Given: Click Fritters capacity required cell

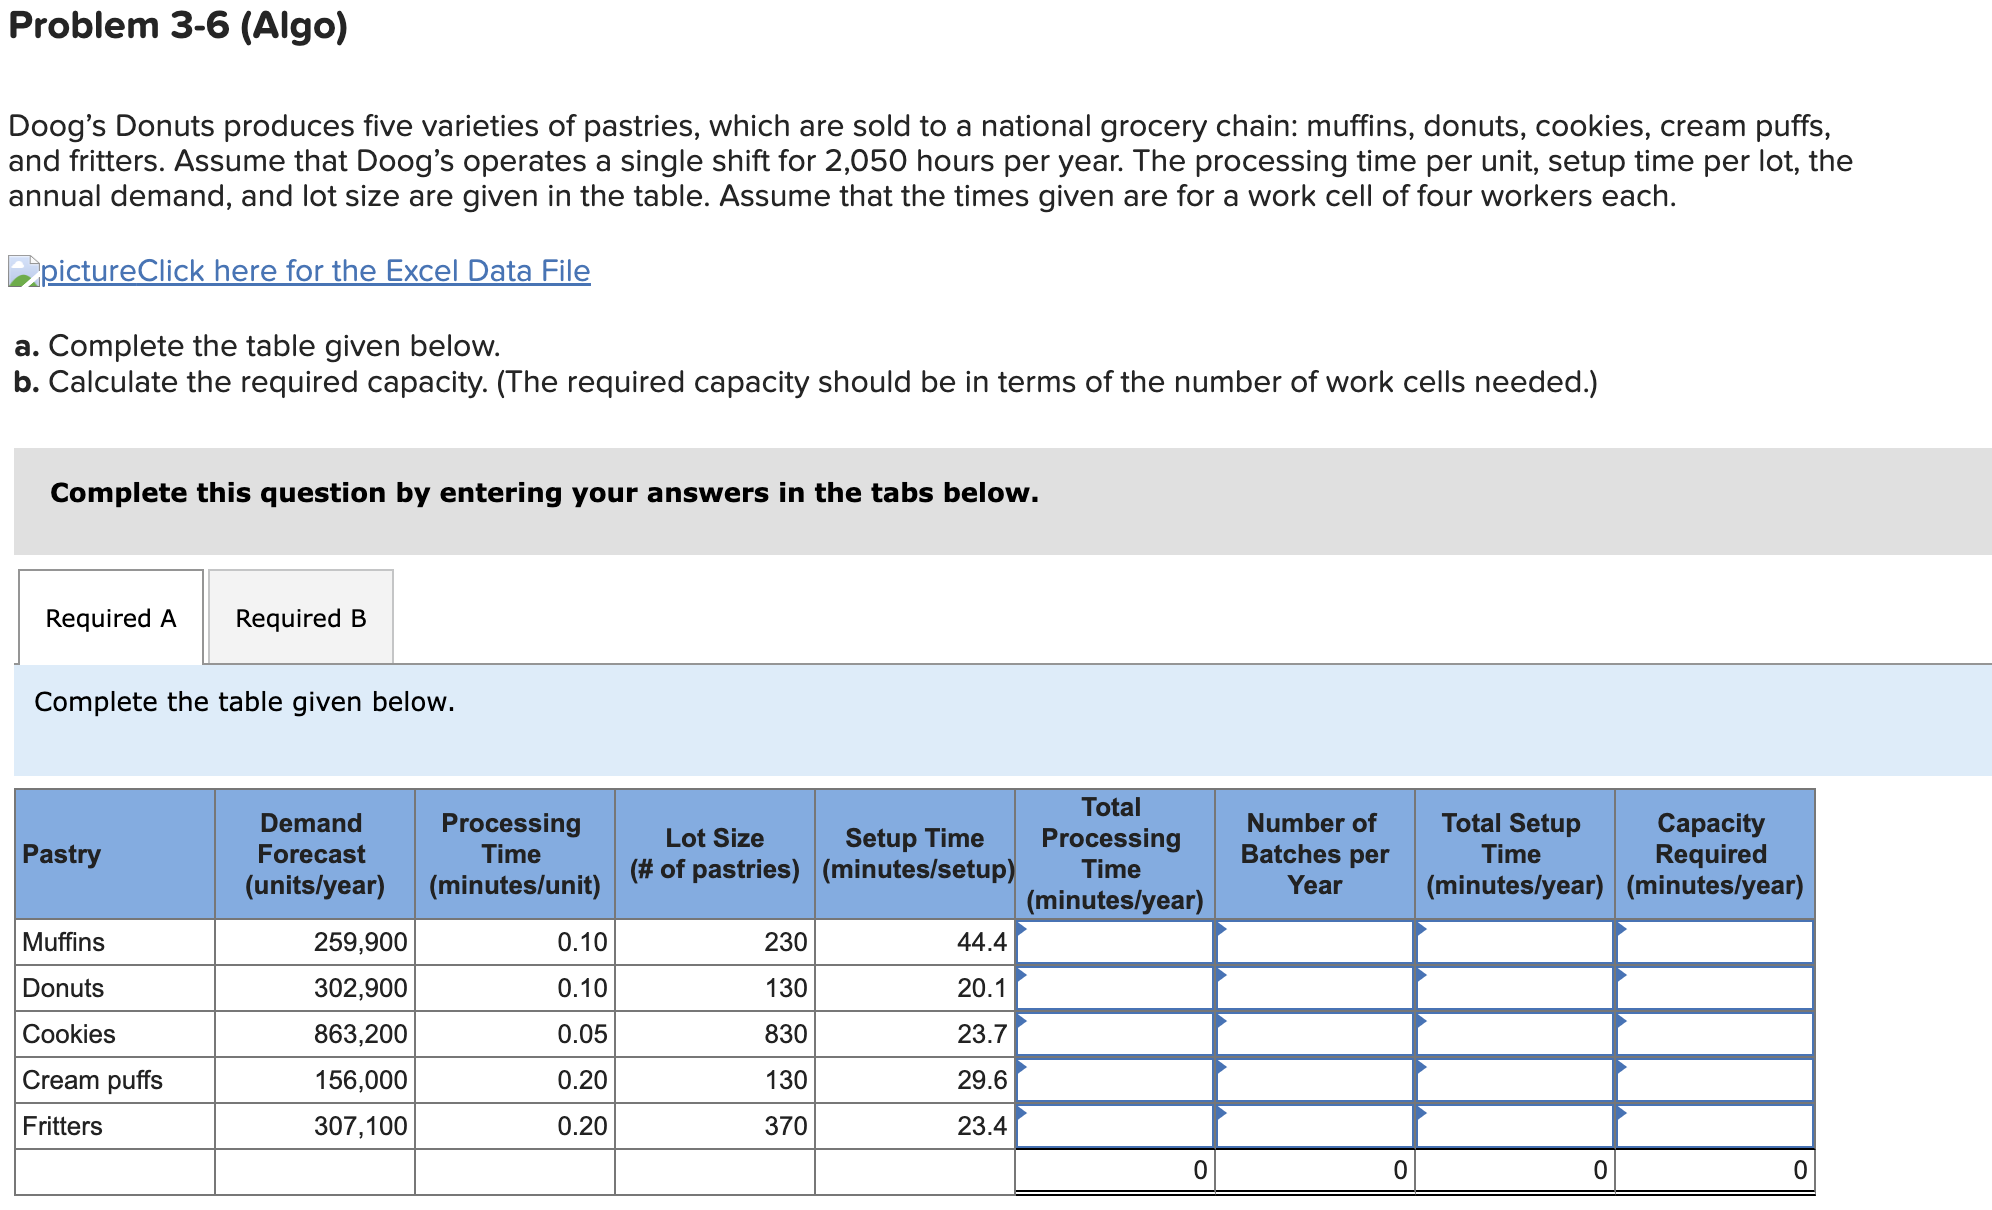Looking at the screenshot, I should coord(1714,1126).
